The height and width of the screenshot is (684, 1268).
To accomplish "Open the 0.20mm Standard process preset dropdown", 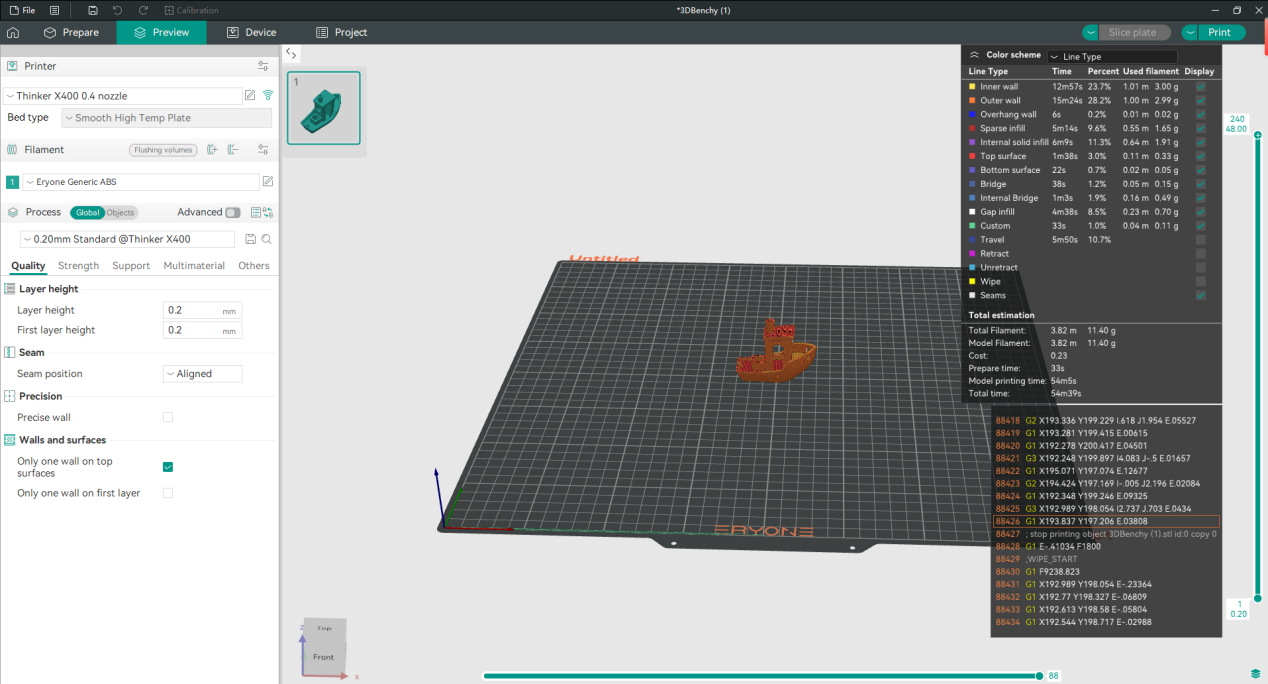I will click(127, 239).
